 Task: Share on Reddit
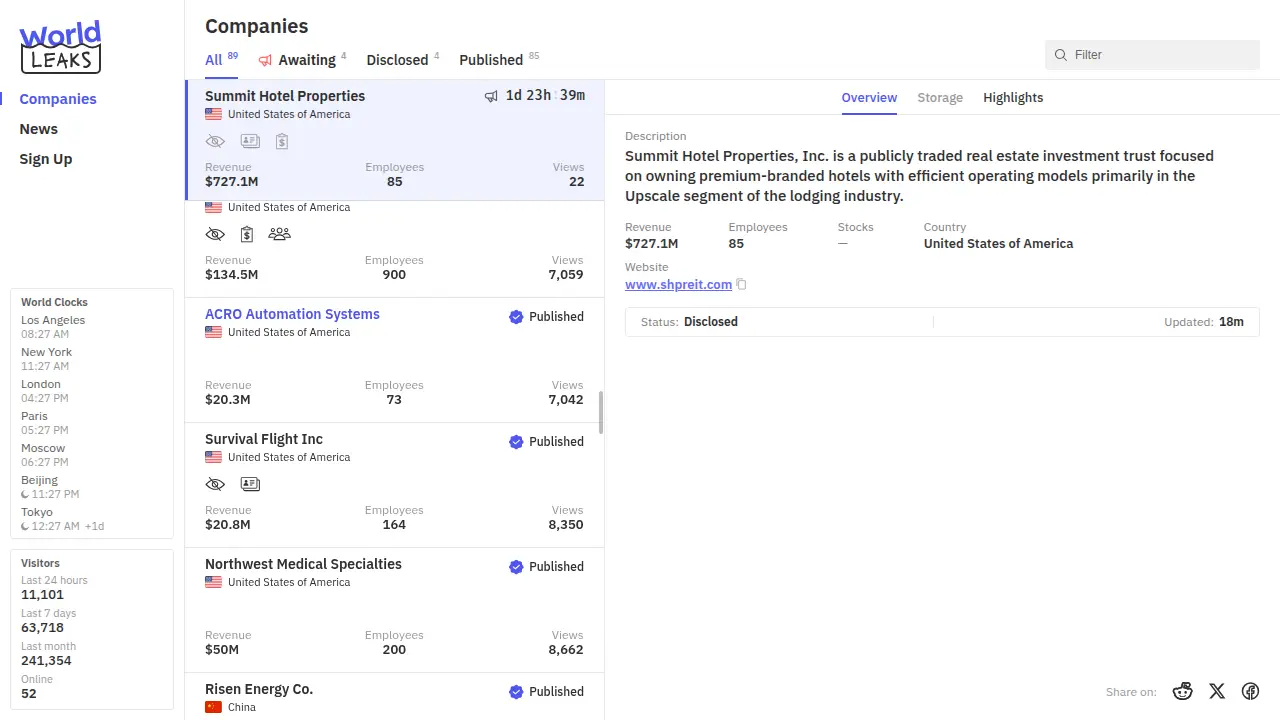[x=1183, y=691]
